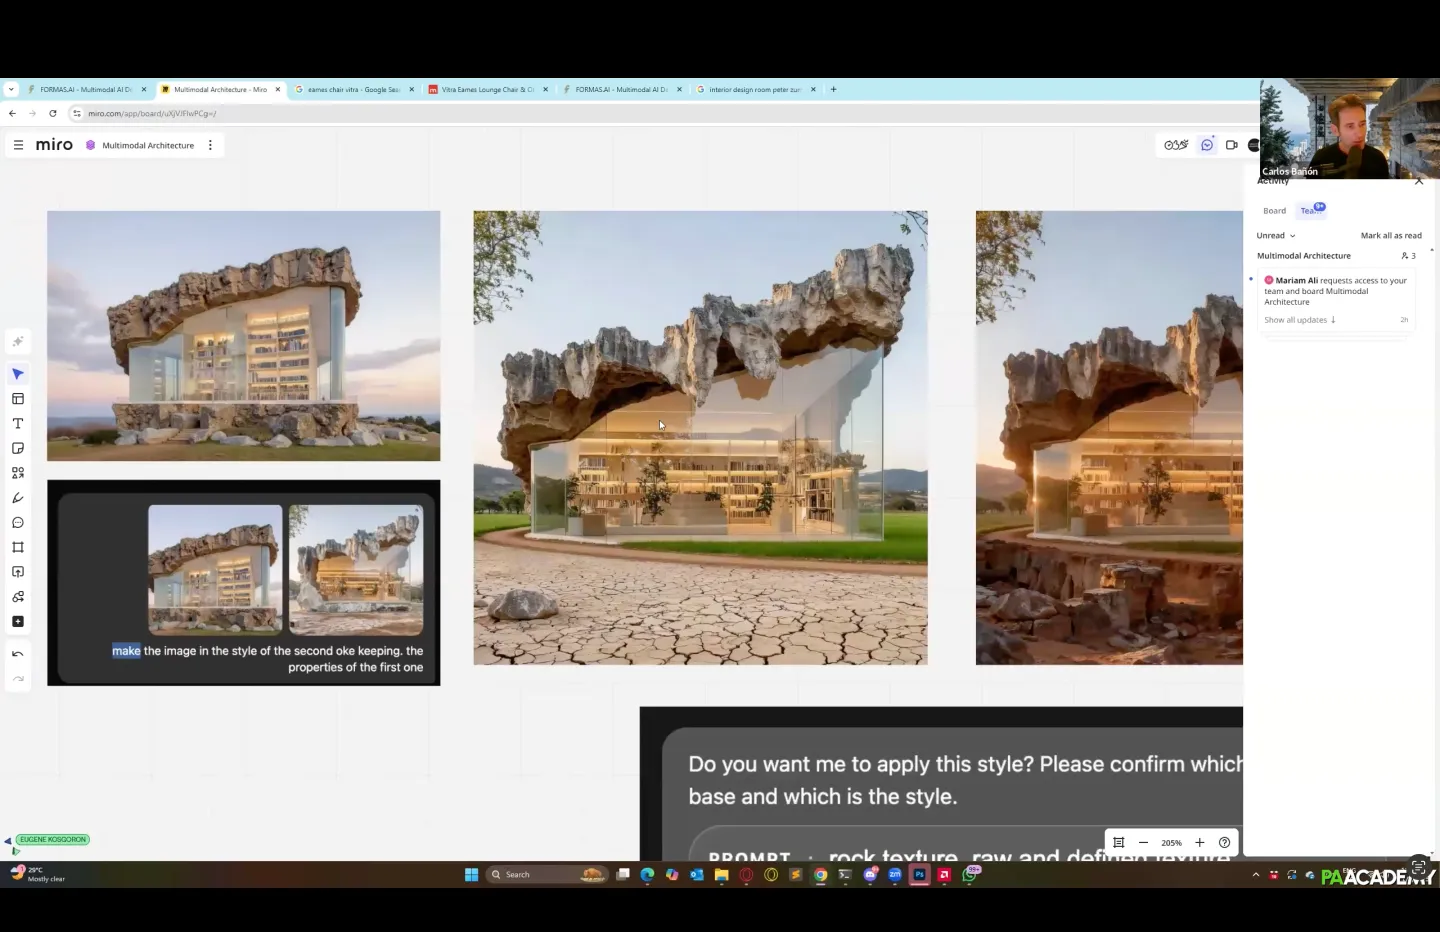Open the board options three-dot menu

pos(210,145)
